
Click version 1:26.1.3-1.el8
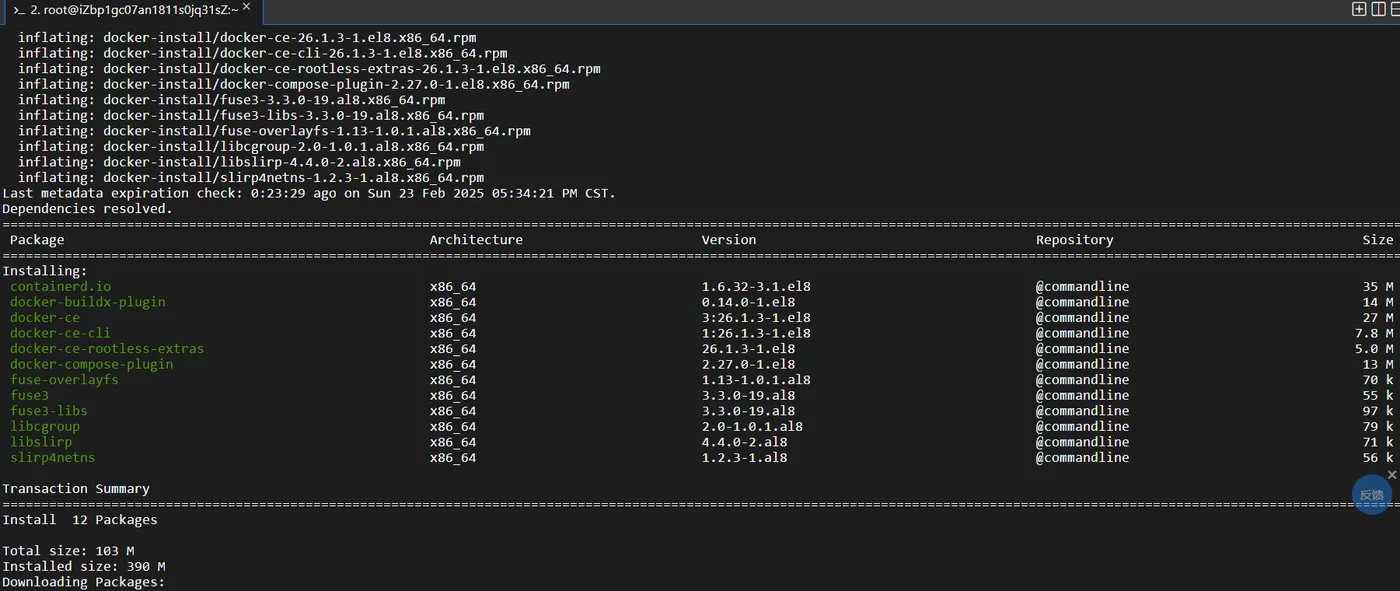756,333
